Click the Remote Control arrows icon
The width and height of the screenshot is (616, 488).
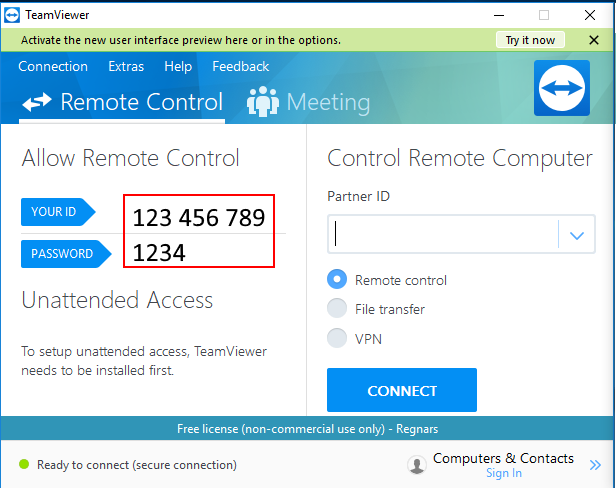[x=37, y=102]
